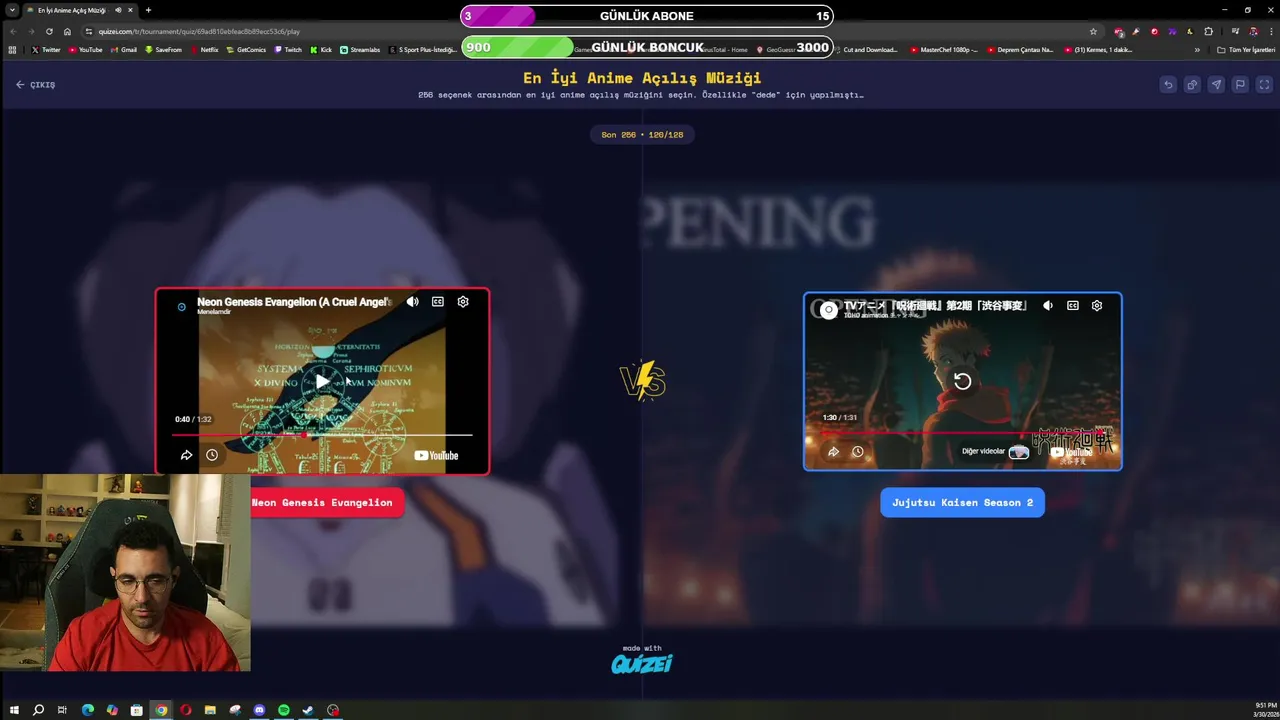Open a new browser tab
This screenshot has width=1280, height=720.
(148, 10)
